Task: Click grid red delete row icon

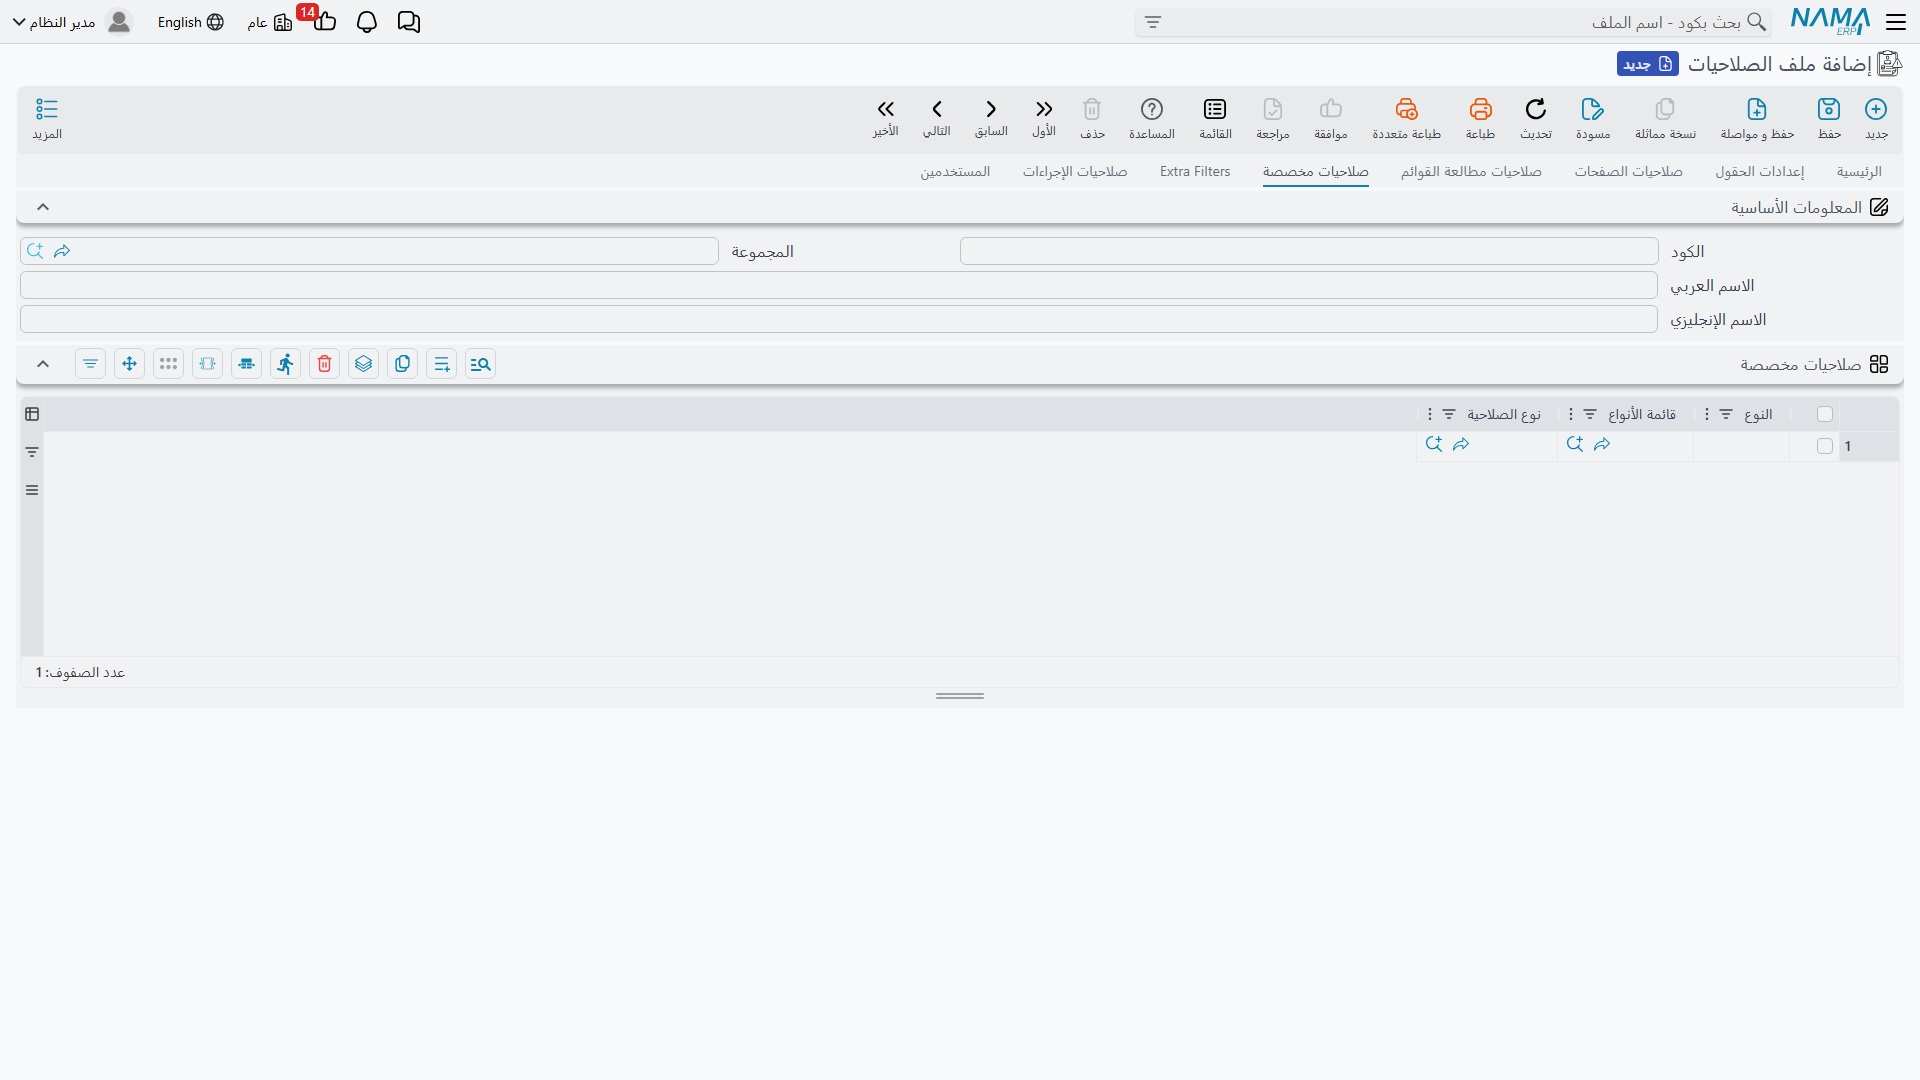Action: point(325,364)
